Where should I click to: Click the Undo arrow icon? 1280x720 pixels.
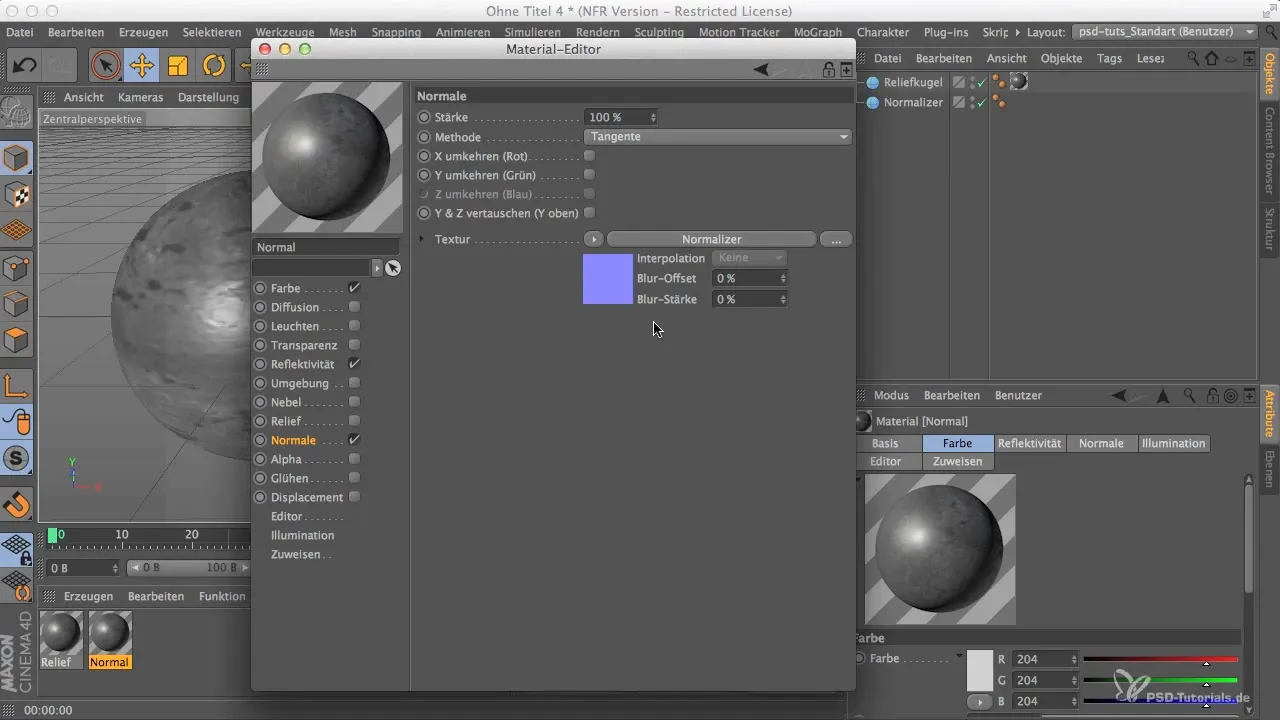[x=25, y=66]
